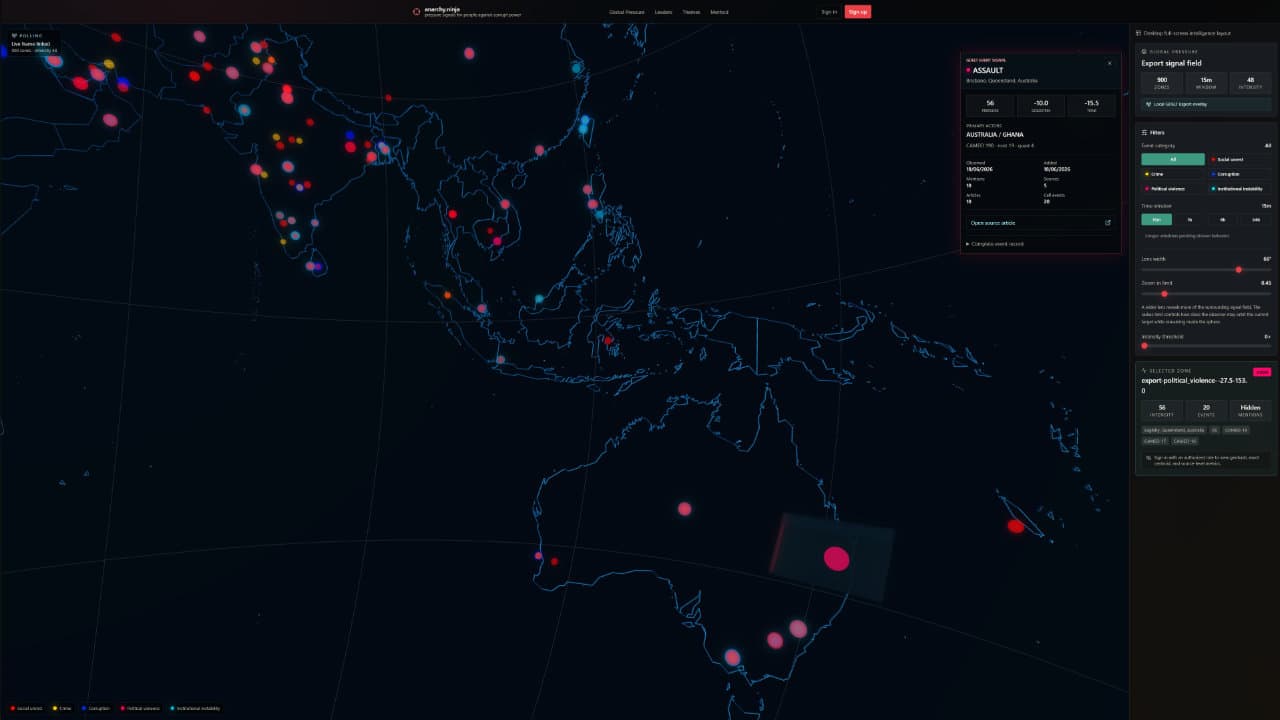
Task: Filter by All event categories
Action: click(1173, 159)
